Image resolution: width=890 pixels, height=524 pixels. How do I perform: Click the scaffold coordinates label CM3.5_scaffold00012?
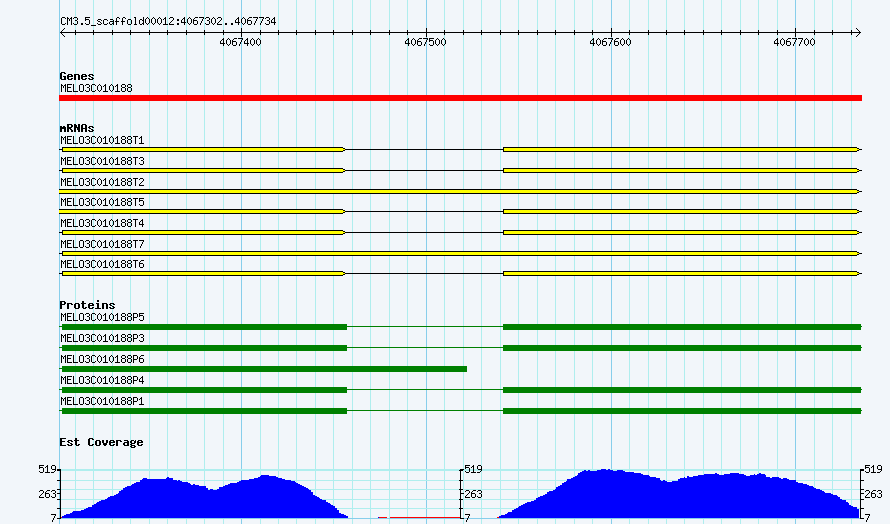pos(168,22)
